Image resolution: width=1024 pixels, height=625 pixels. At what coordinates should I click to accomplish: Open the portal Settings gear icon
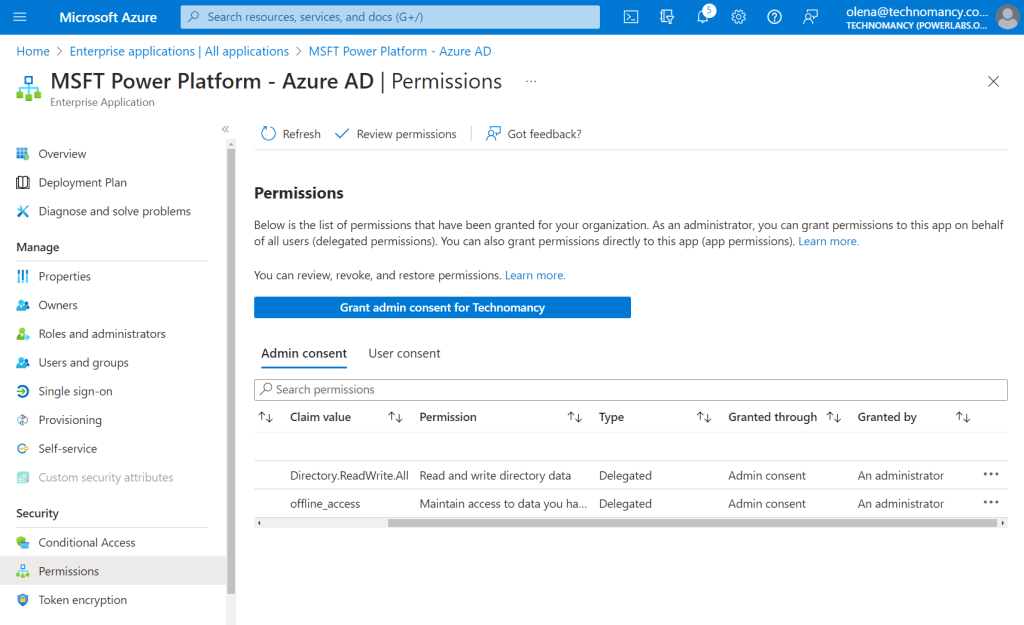tap(739, 17)
